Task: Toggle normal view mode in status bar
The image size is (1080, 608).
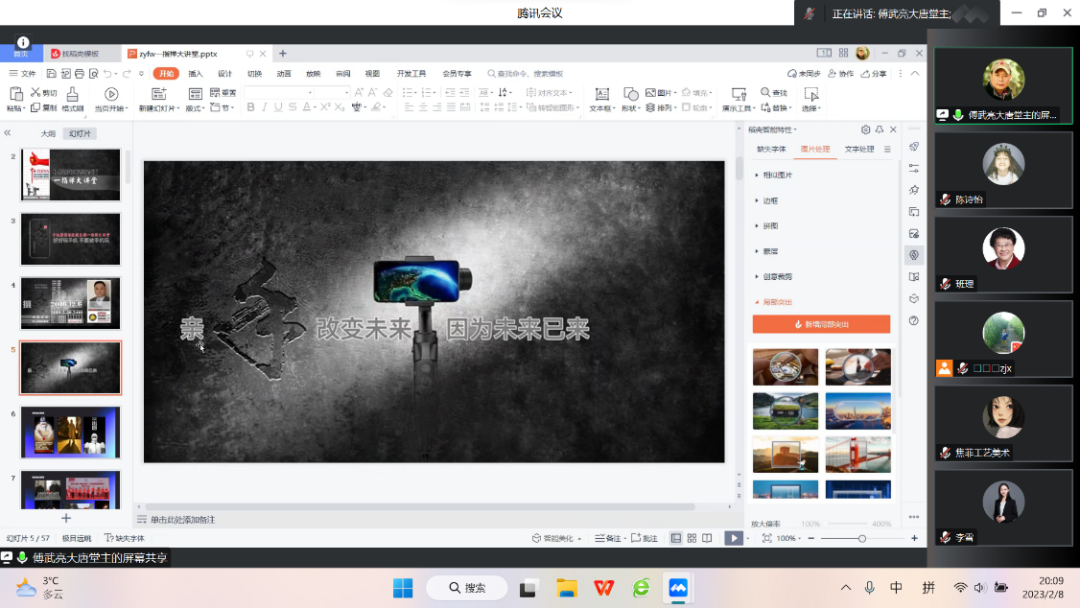Action: pyautogui.click(x=676, y=538)
